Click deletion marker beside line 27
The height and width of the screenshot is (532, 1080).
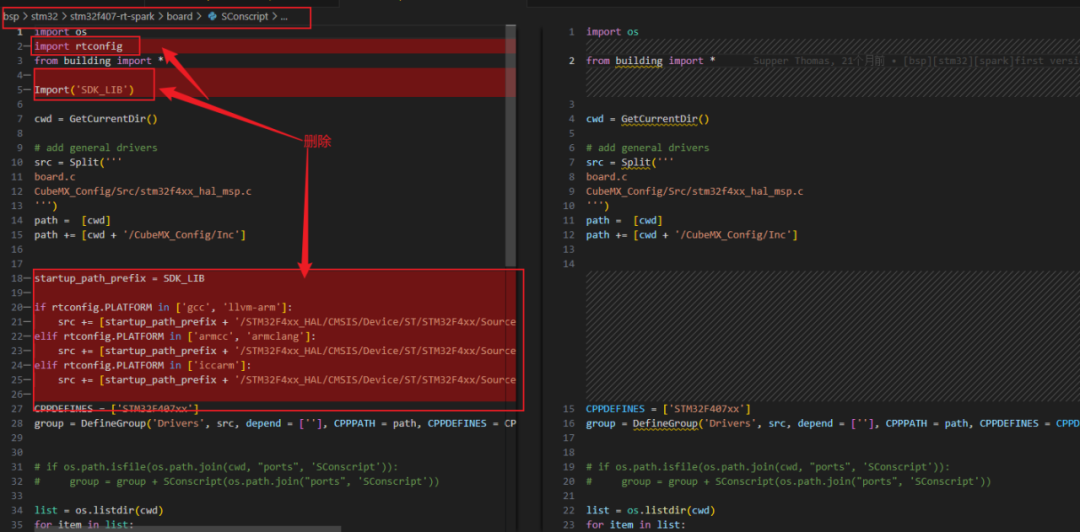click(x=27, y=409)
